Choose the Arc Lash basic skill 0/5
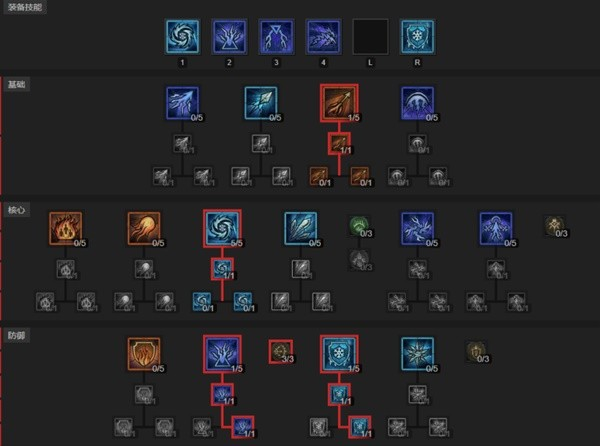The width and height of the screenshot is (600, 446). pos(417,103)
